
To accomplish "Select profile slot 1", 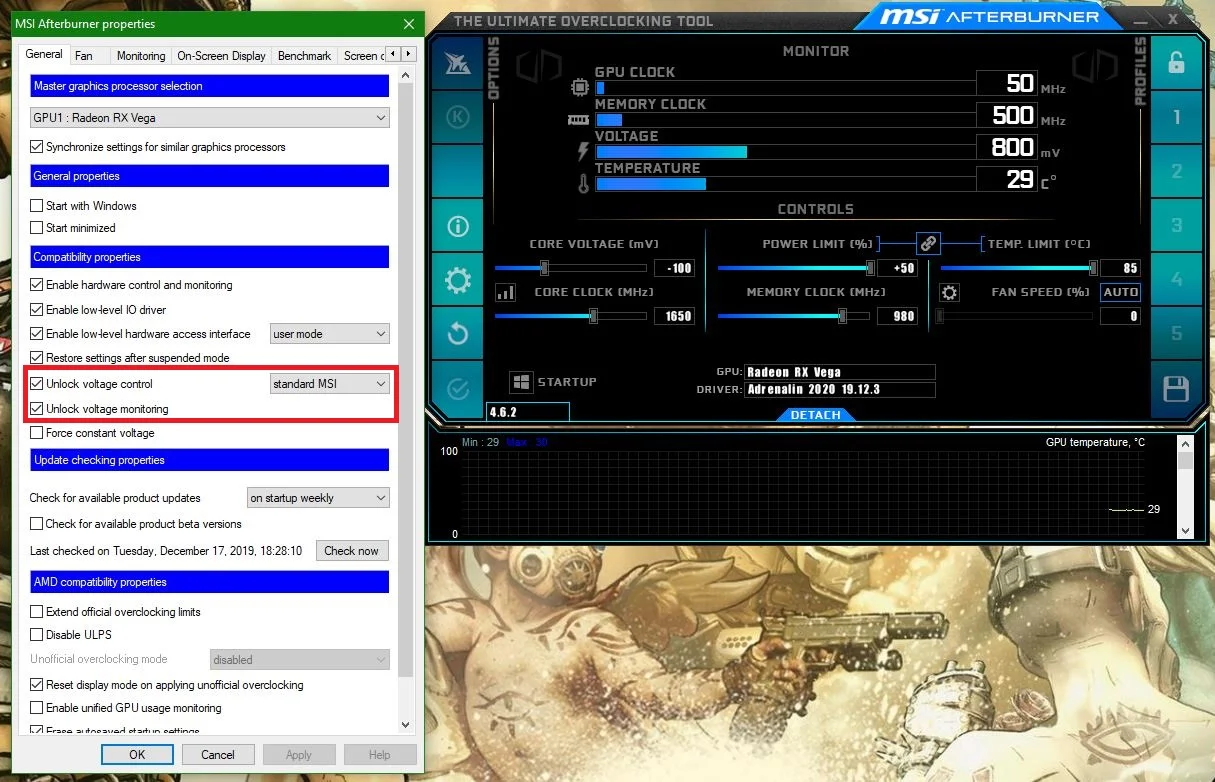I will tap(1177, 117).
